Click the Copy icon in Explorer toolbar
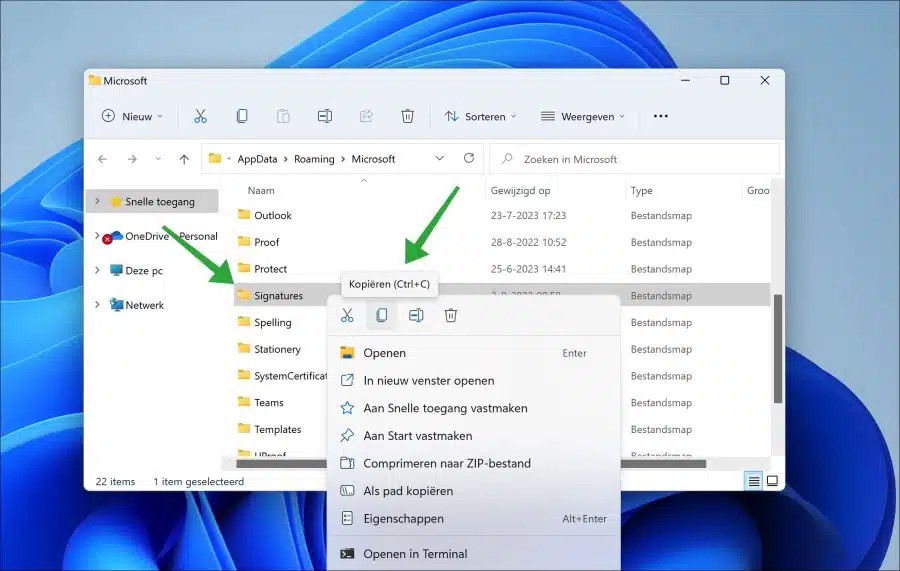Viewport: 900px width, 571px height. point(242,116)
